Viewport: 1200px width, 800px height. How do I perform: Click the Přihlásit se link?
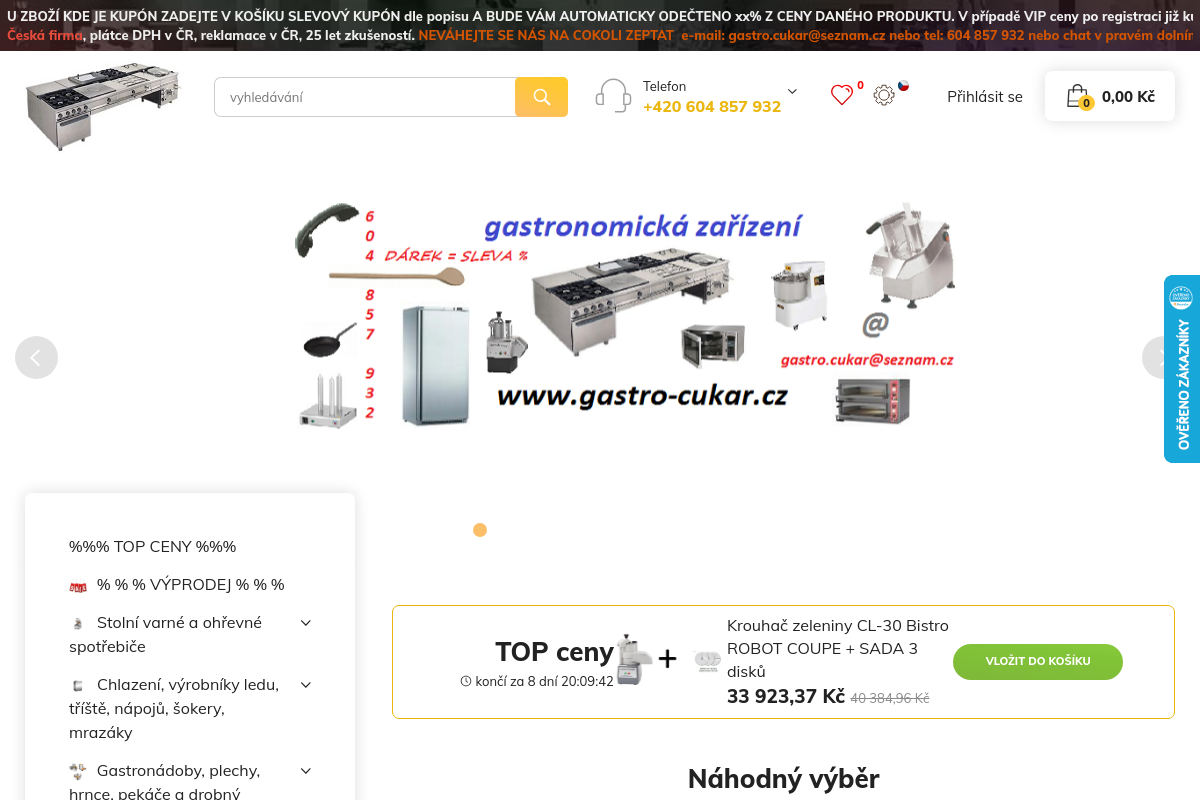point(984,96)
